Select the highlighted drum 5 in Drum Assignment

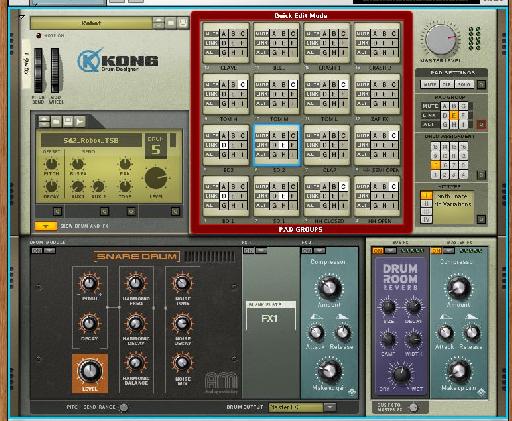[435, 165]
